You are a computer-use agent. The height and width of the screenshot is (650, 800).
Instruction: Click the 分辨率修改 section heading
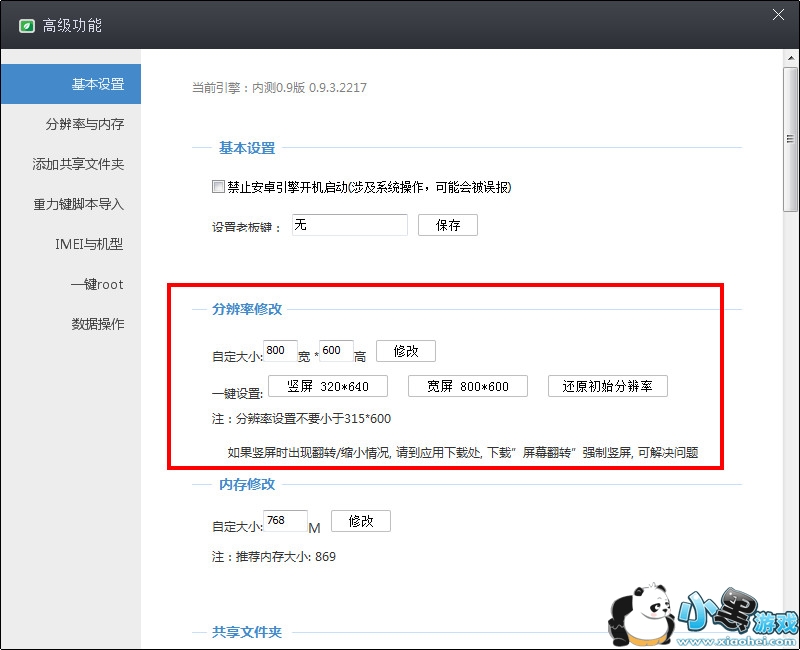click(x=247, y=309)
